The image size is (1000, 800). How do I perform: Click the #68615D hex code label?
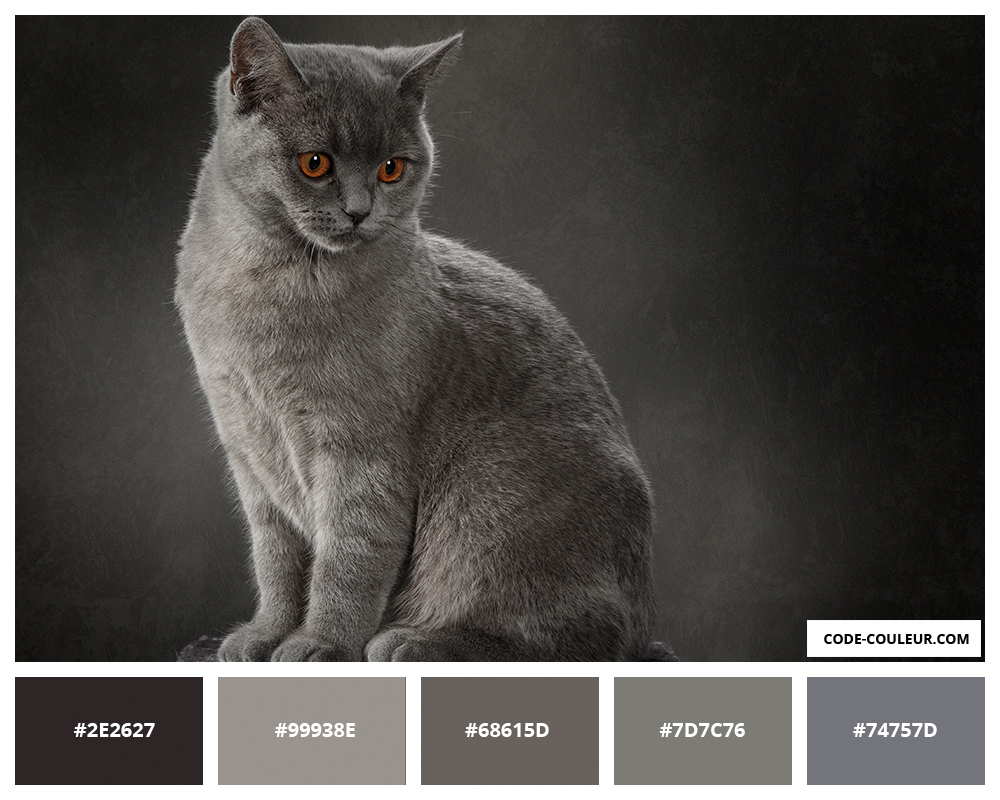pos(507,730)
